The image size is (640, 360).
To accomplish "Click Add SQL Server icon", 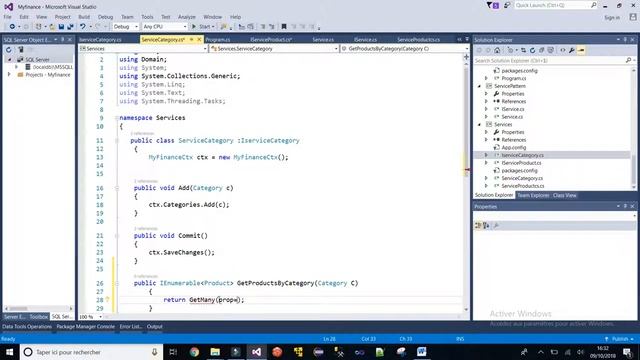I will tap(20, 50).
